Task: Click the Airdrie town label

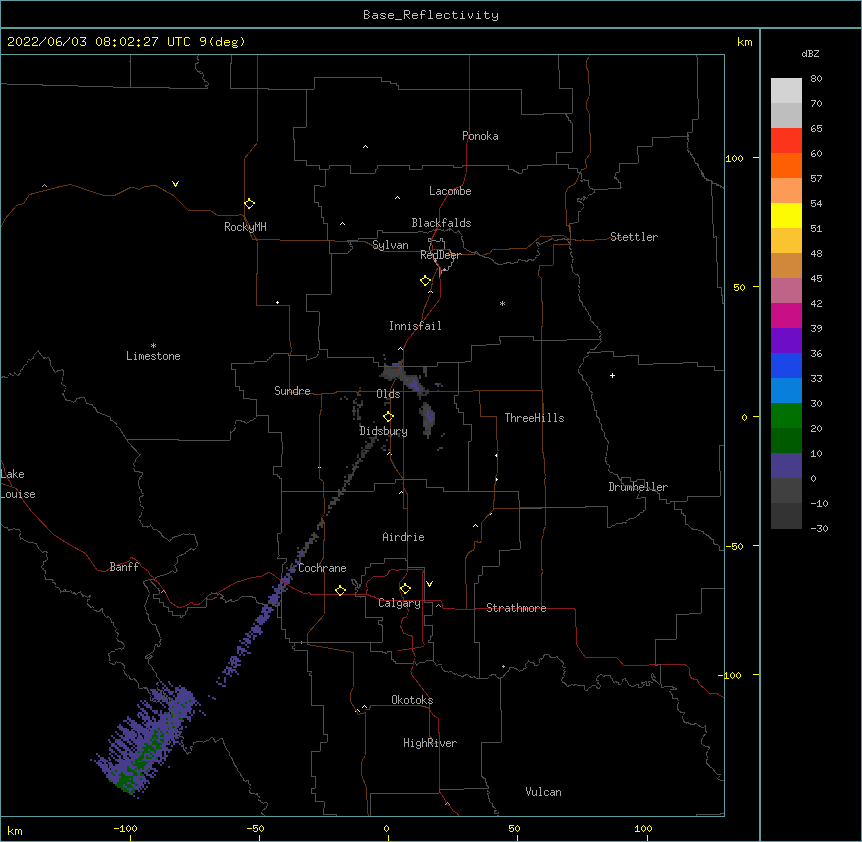Action: pos(403,537)
